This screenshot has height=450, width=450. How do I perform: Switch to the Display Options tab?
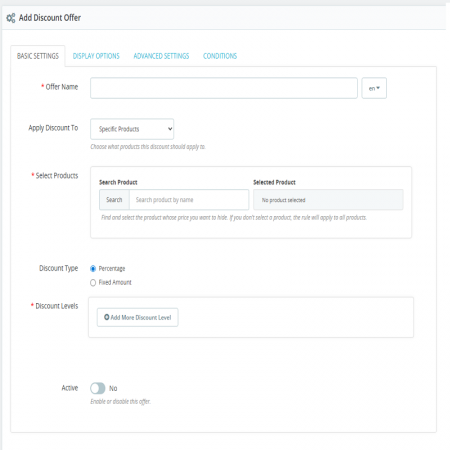[x=96, y=56]
